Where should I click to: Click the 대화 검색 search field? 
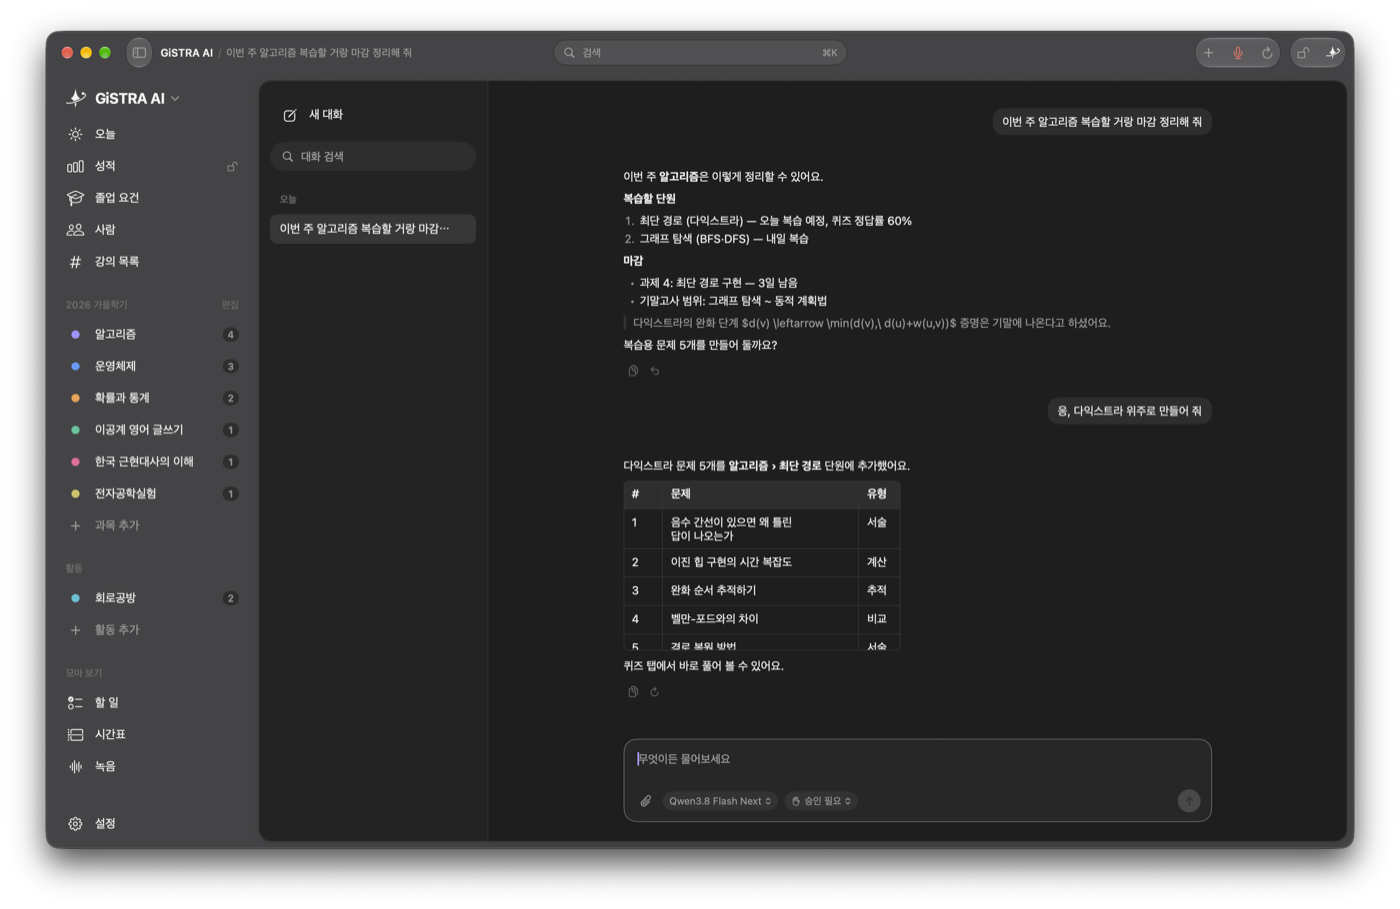pos(373,157)
